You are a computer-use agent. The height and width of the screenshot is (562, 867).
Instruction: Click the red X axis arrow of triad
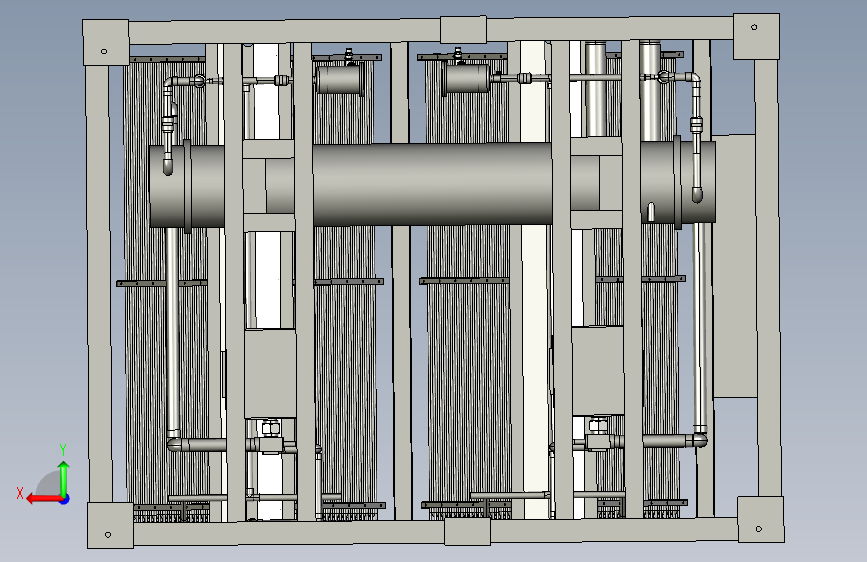coord(44,499)
